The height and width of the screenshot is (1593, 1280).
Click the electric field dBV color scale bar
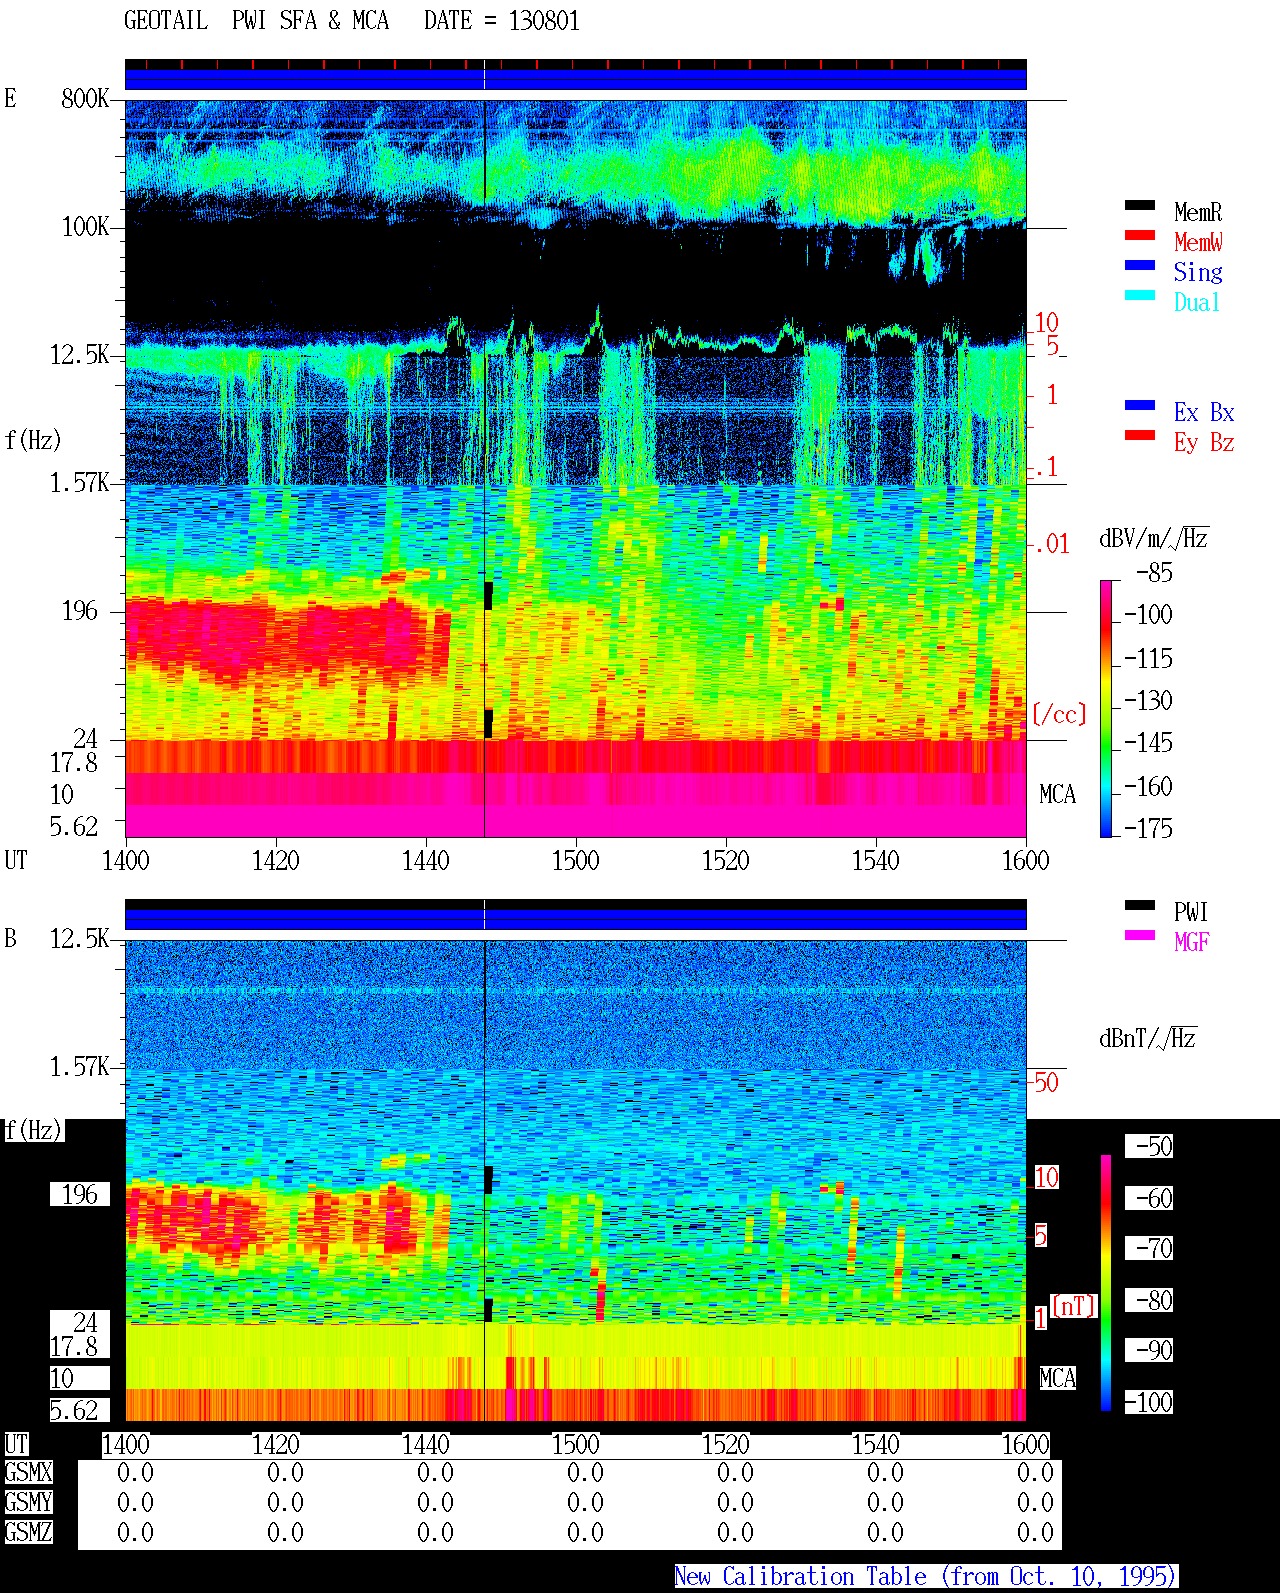click(1106, 708)
